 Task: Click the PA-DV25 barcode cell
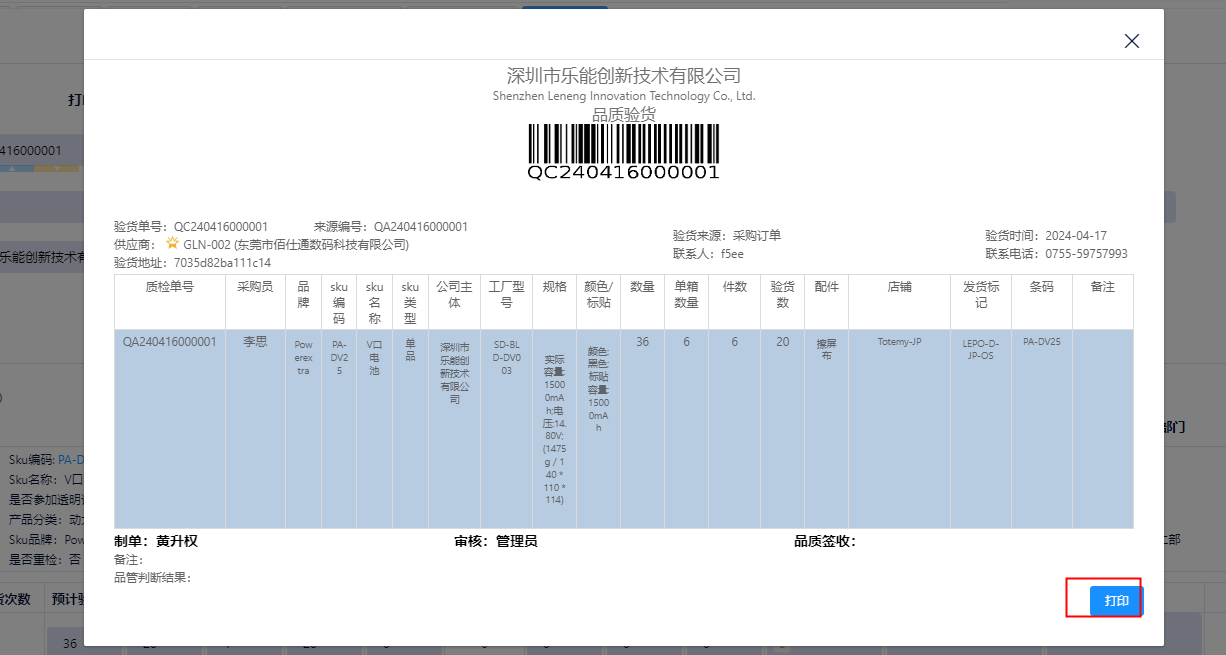tap(1041, 342)
